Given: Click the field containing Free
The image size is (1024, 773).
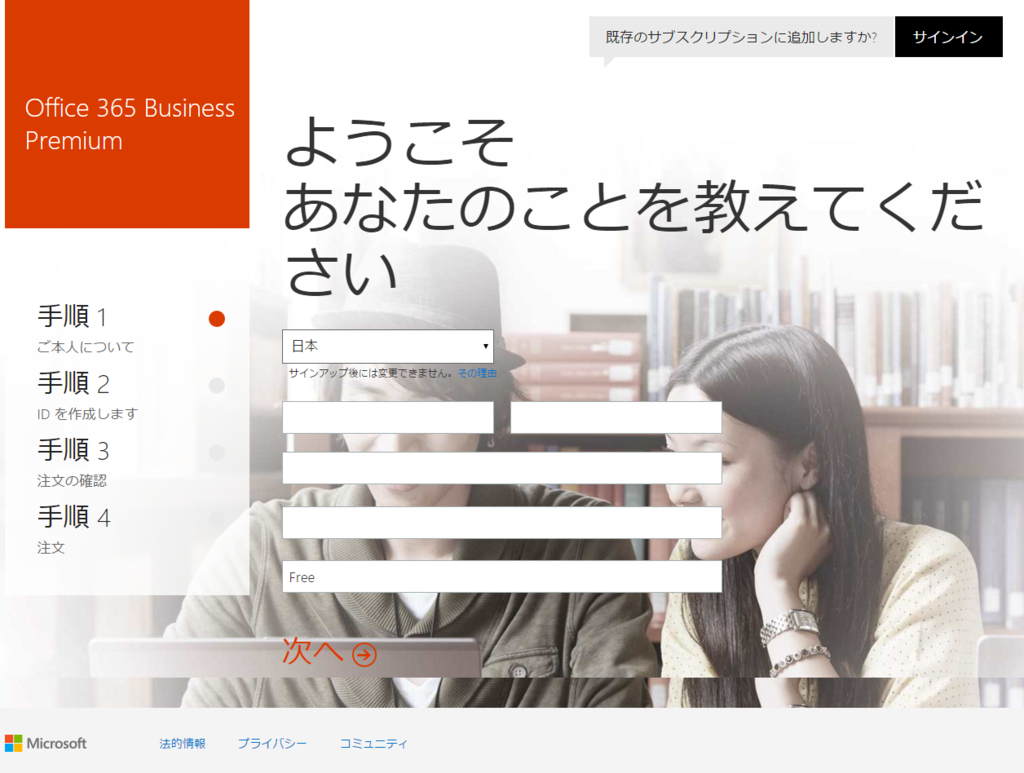Looking at the screenshot, I should (502, 576).
